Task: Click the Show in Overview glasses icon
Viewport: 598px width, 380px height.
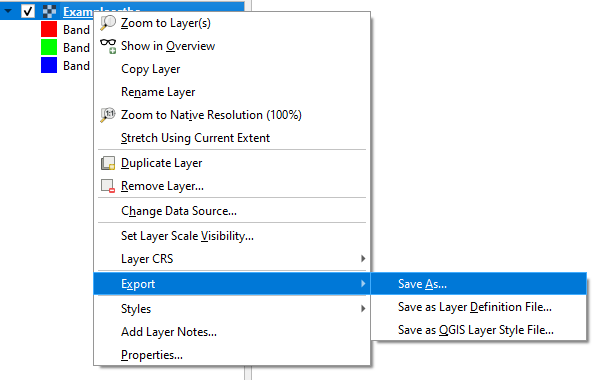Action: pos(108,46)
